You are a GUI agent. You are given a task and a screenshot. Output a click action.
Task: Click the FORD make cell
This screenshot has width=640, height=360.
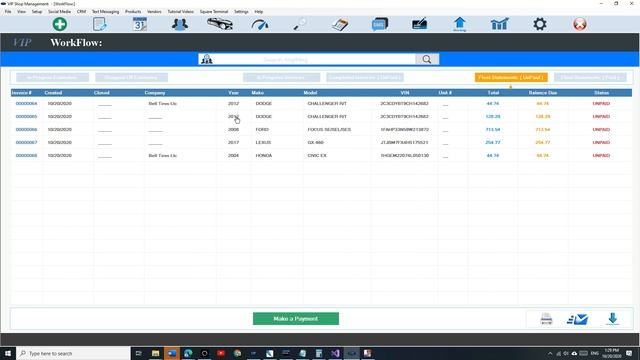point(262,130)
